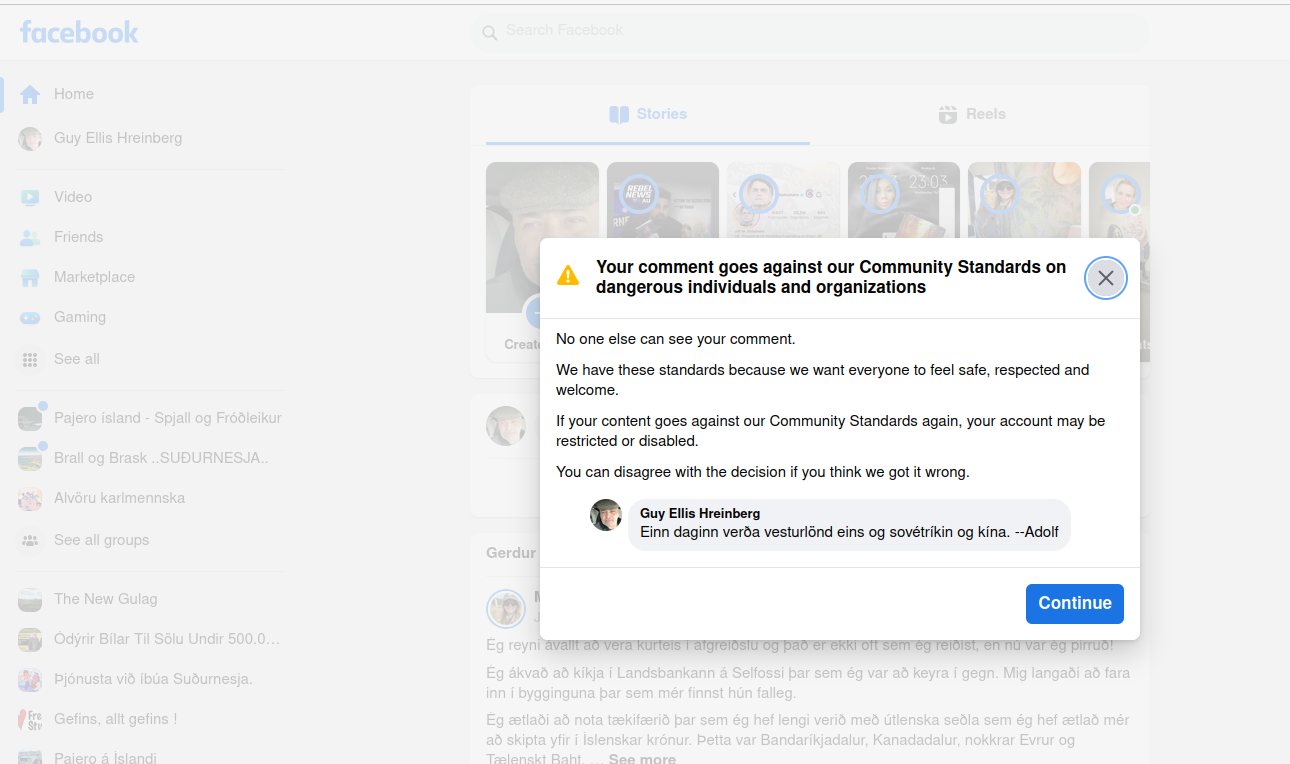Click the See all groups people icon

pos(30,541)
